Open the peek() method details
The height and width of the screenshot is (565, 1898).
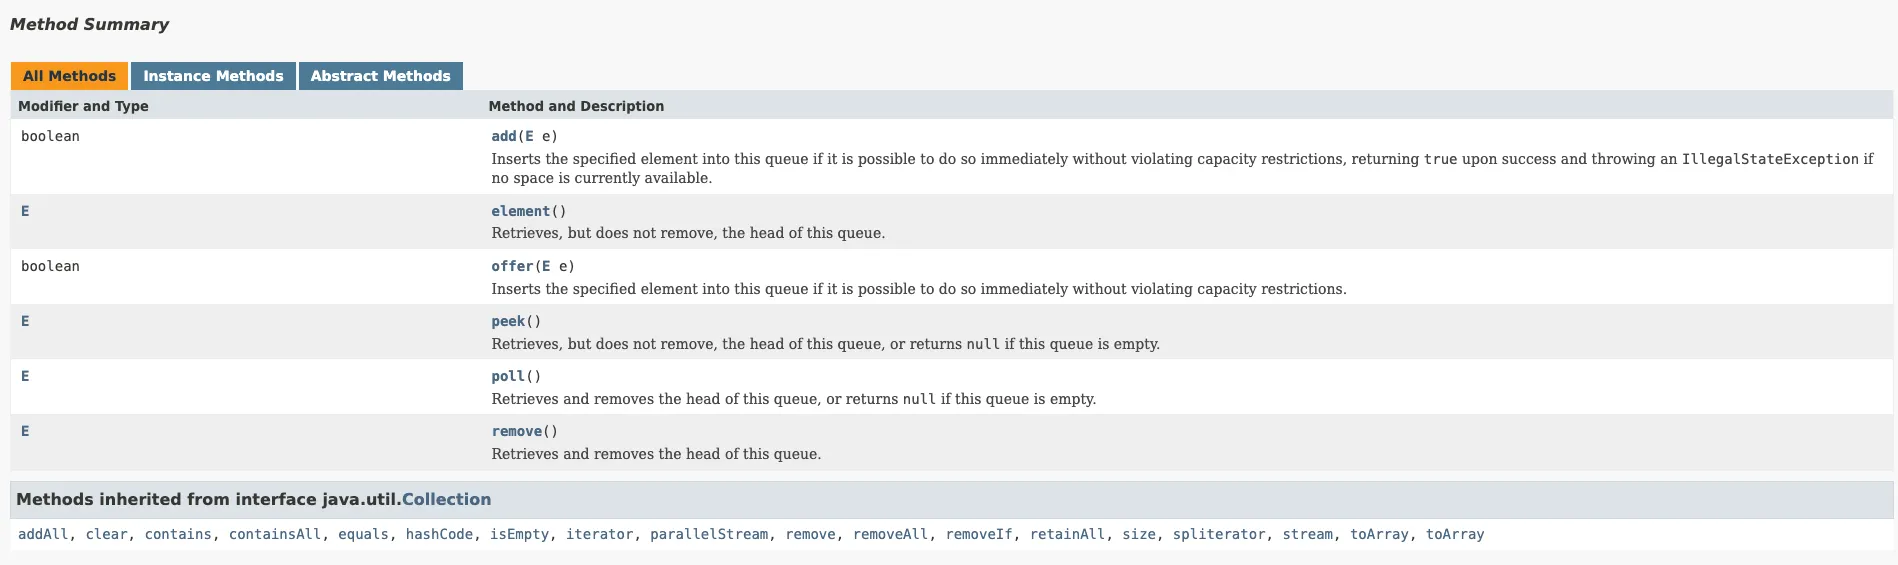508,321
